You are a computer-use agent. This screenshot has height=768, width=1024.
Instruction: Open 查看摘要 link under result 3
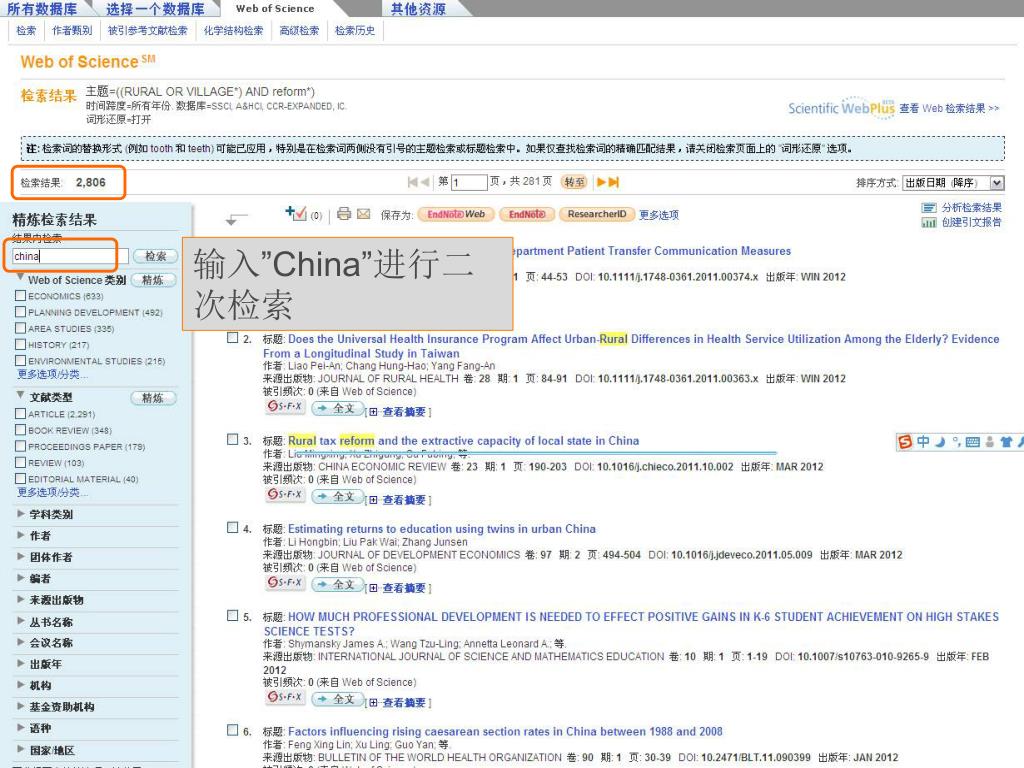point(404,500)
